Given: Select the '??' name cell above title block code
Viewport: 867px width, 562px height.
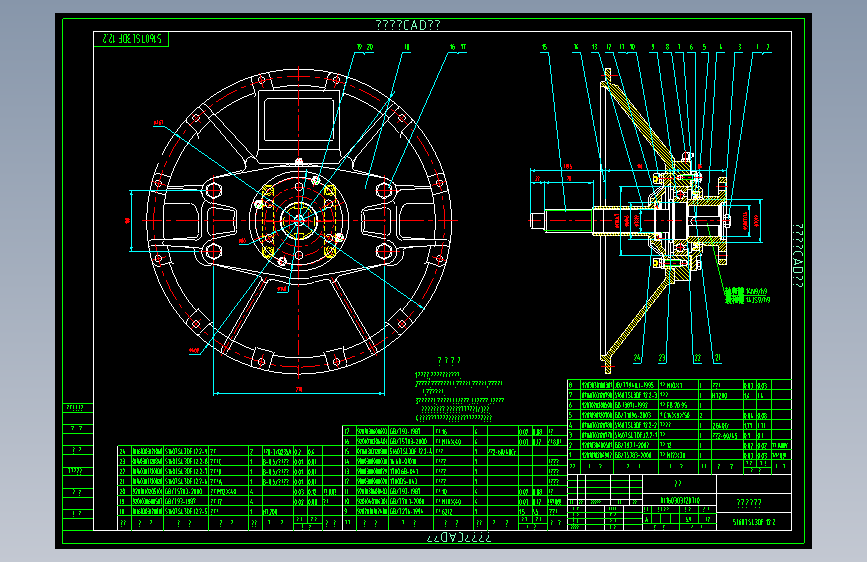Looking at the screenshot, I should [x=678, y=483].
